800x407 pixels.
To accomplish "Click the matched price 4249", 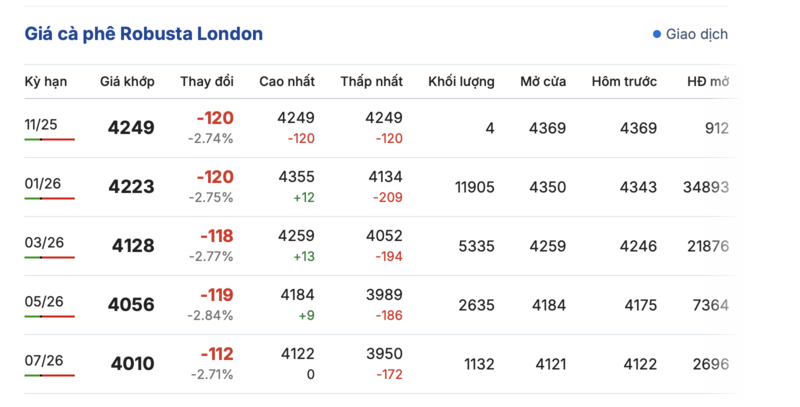I will click(x=131, y=128).
